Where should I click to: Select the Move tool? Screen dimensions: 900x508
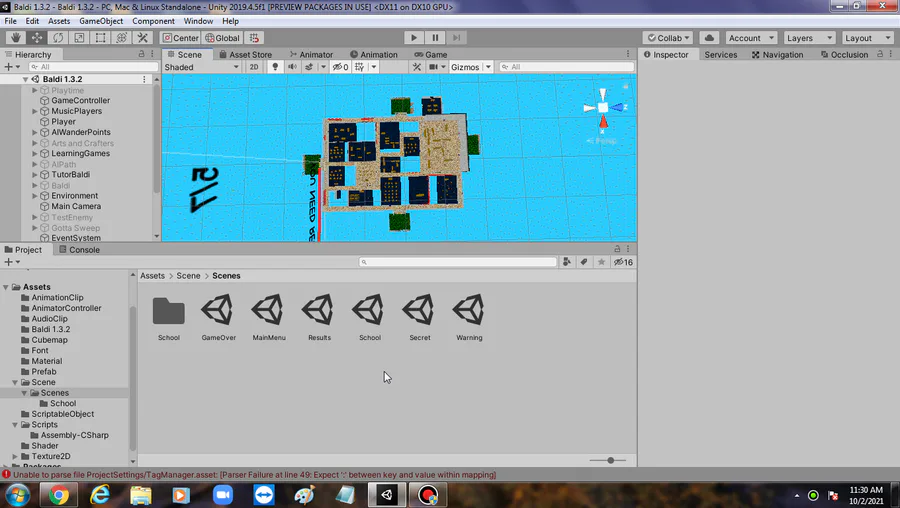coord(37,38)
